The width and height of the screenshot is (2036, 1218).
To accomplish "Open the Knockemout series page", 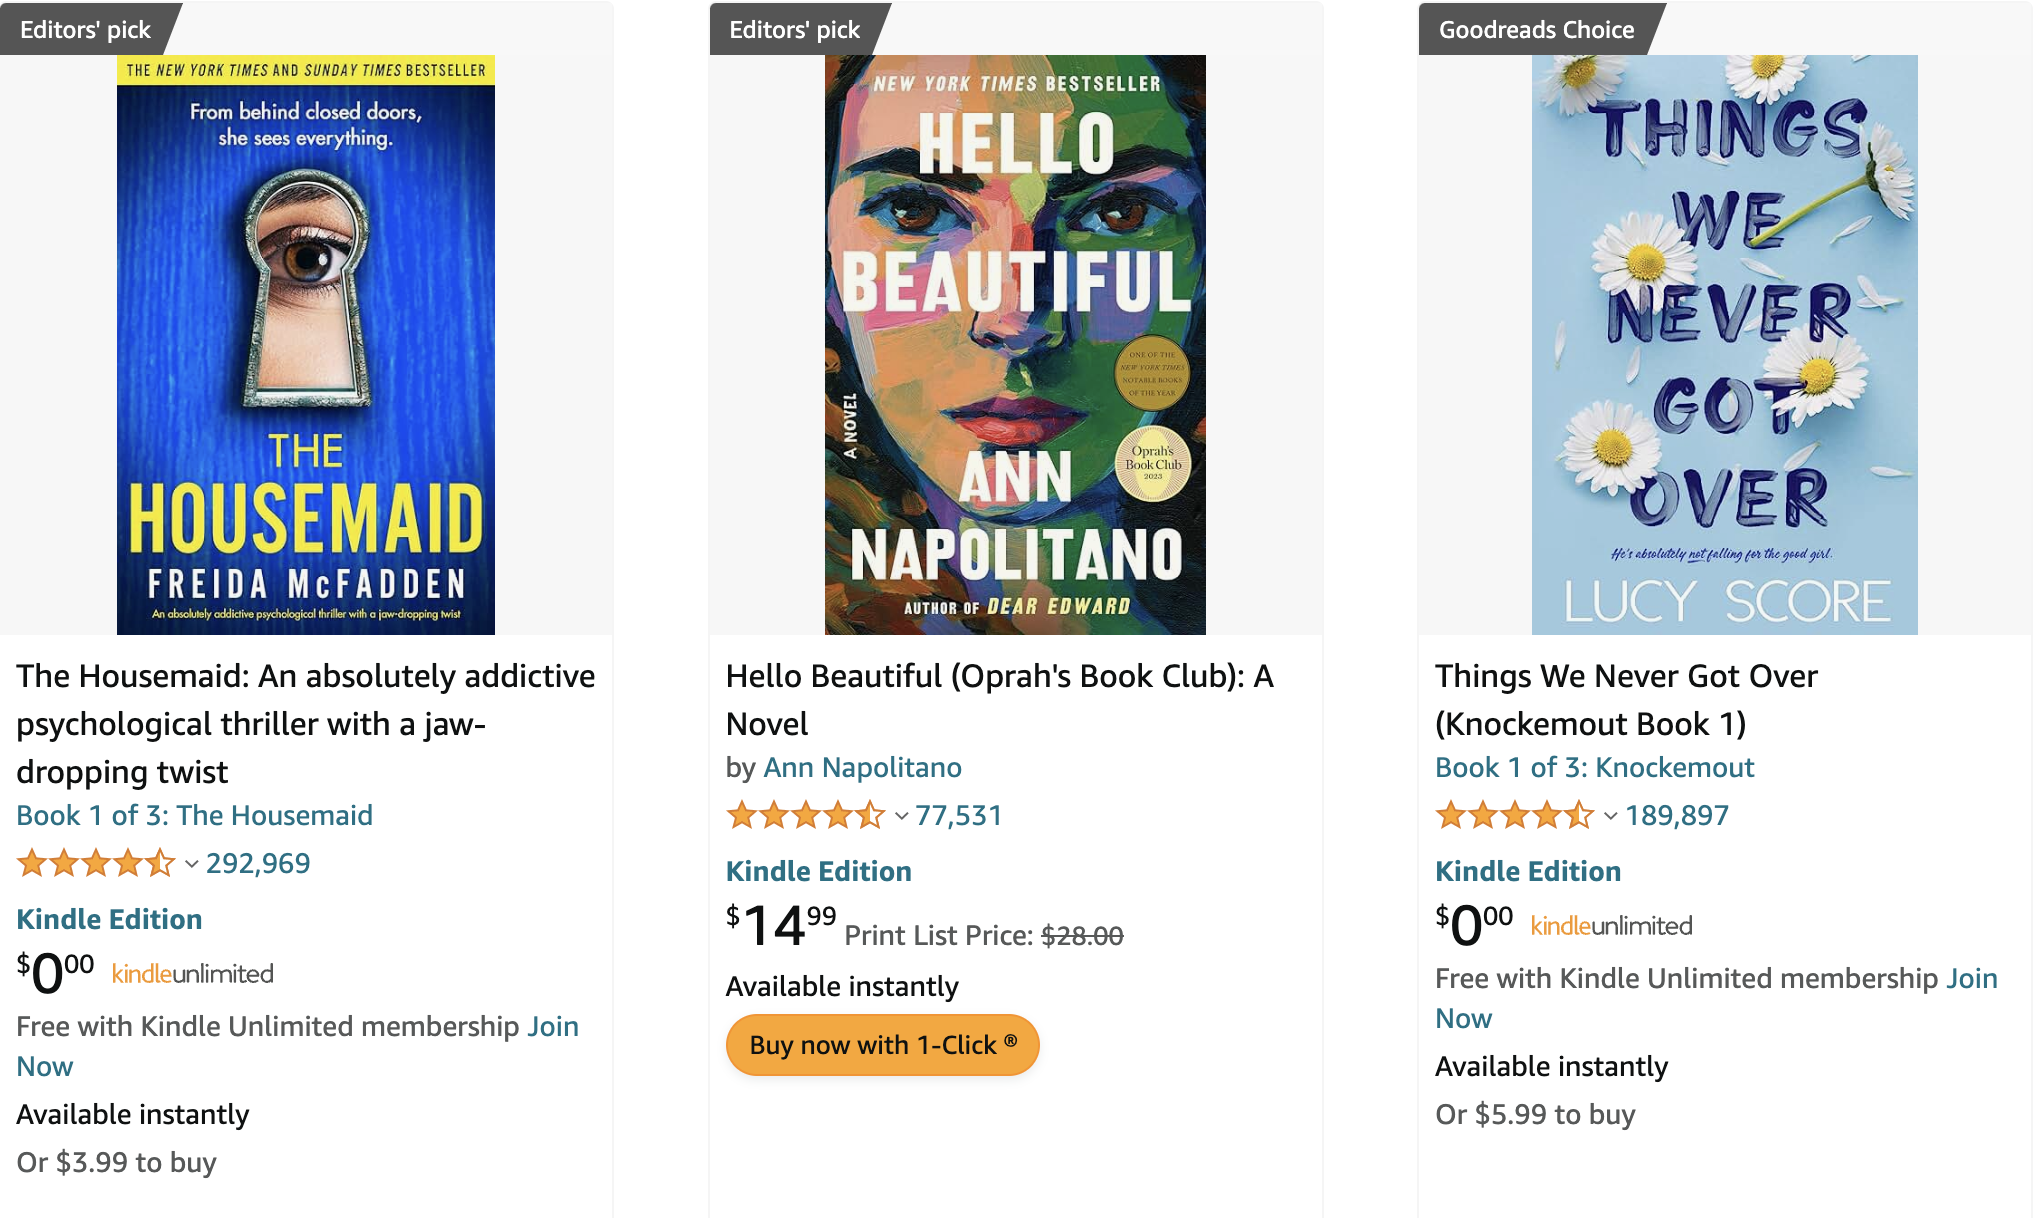I will tap(1594, 767).
